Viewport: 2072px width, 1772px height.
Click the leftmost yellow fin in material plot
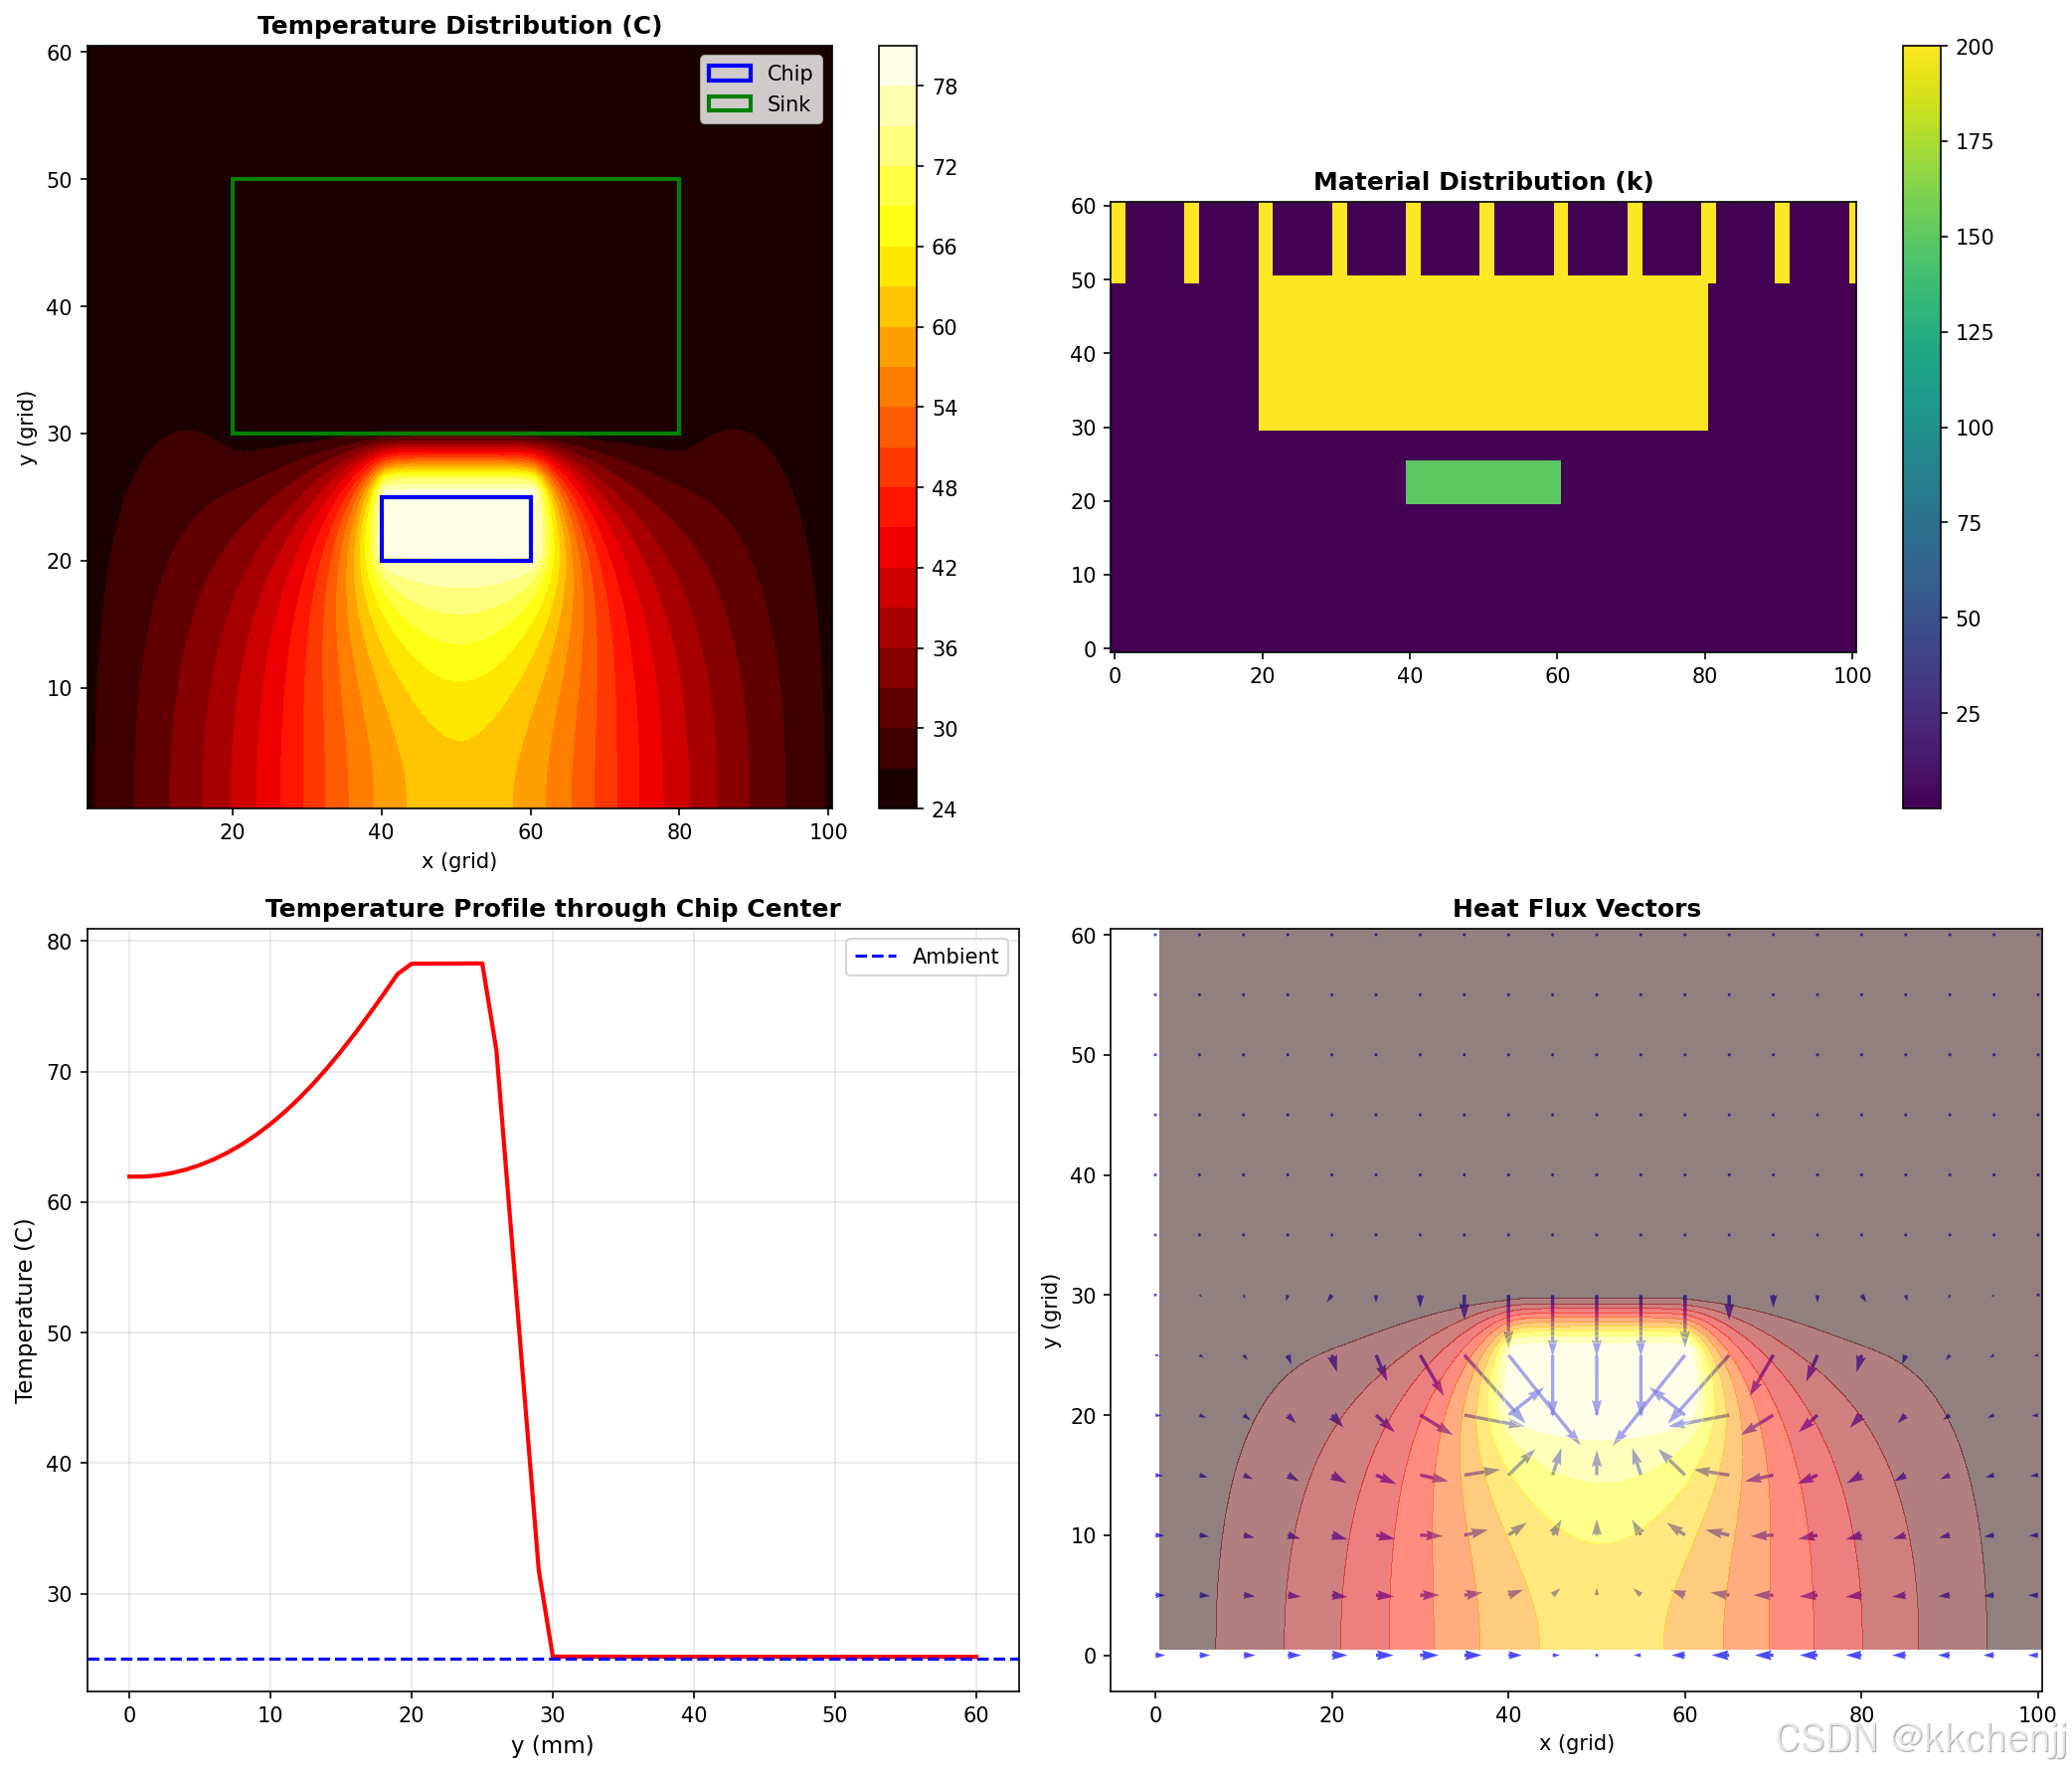pyautogui.click(x=1118, y=242)
